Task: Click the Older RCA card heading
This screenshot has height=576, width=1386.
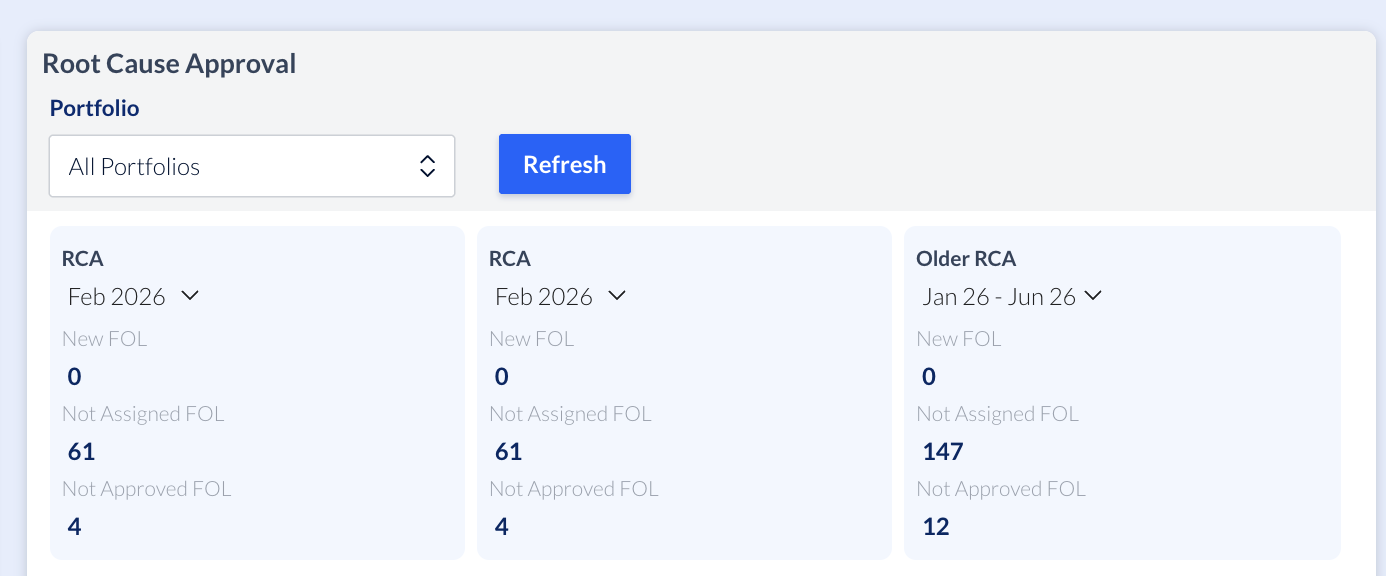Action: [x=966, y=259]
